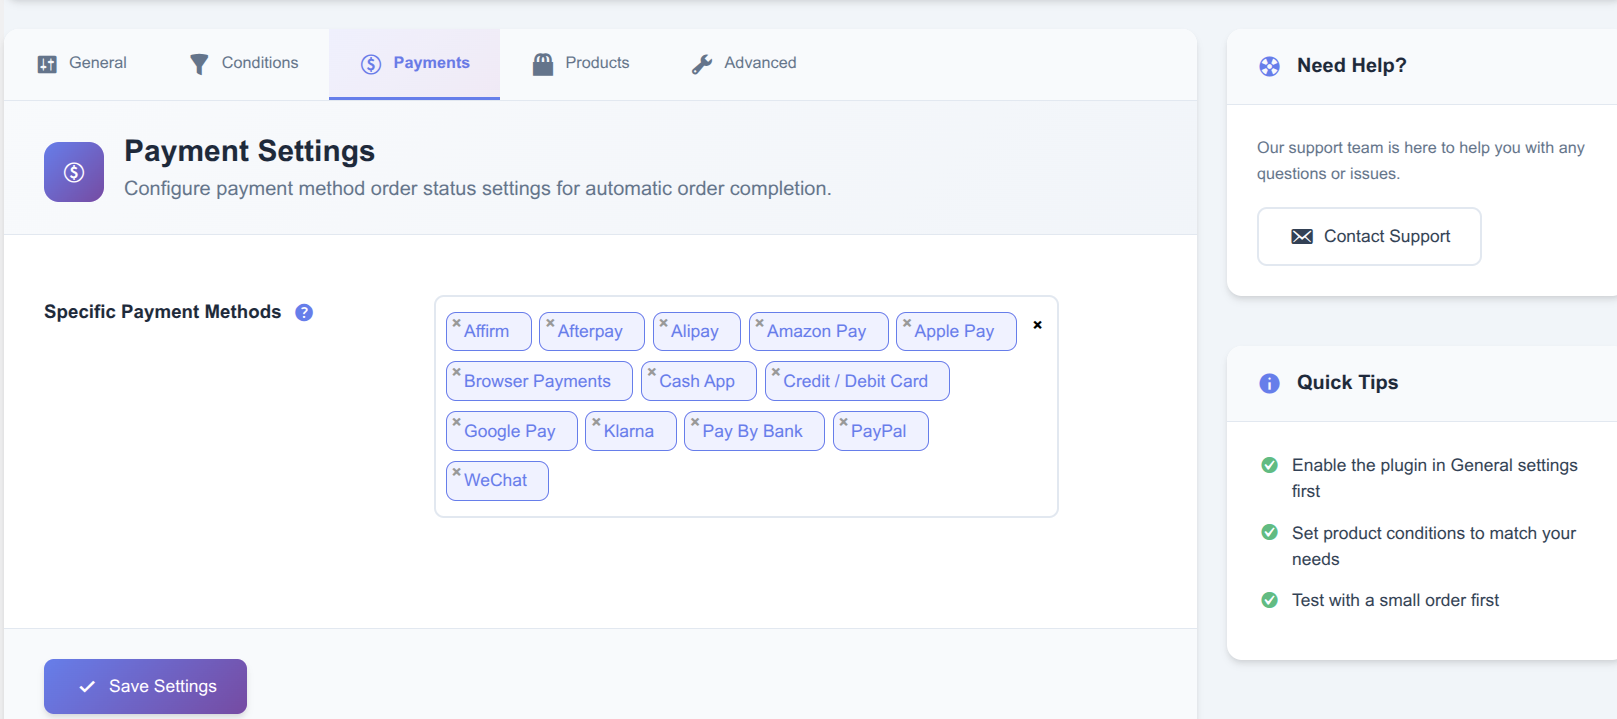Remove the WeChat payment tag
Viewport: 1617px width, 719px height.
(456, 472)
